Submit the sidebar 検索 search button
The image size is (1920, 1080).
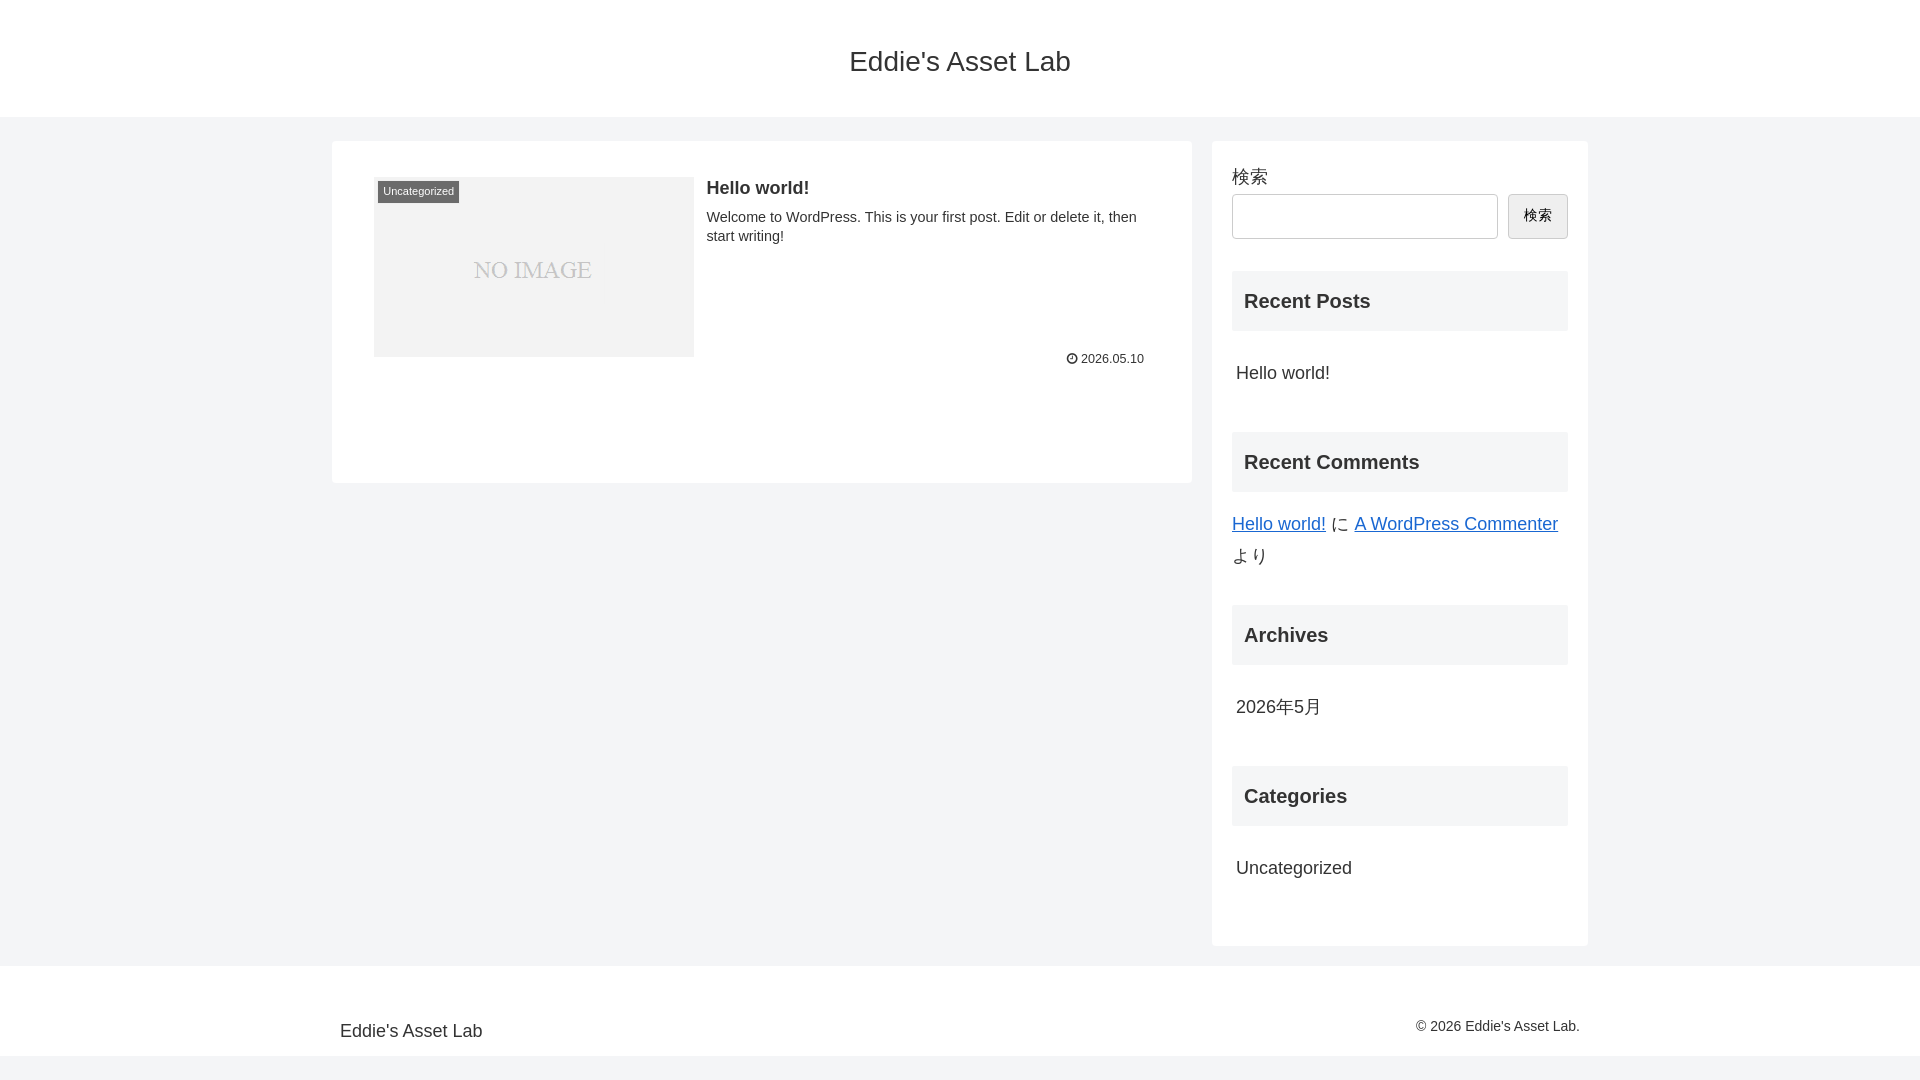pos(1537,216)
